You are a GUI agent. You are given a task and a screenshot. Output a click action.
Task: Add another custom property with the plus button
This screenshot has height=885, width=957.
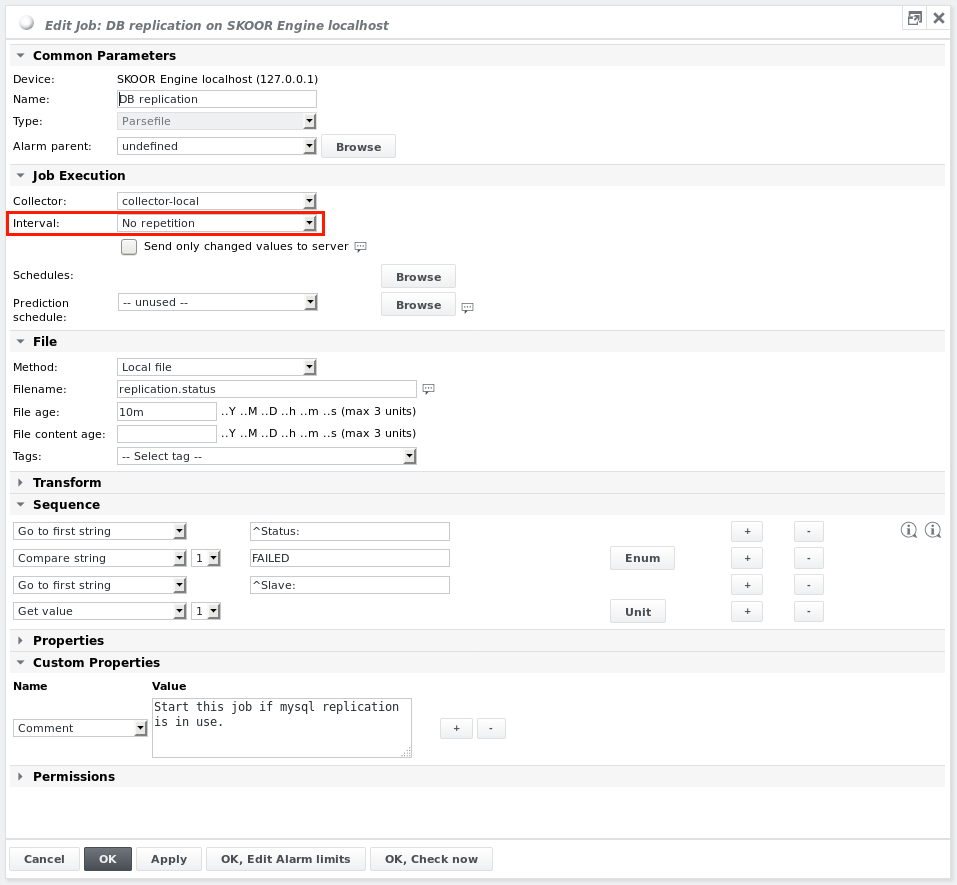click(456, 728)
